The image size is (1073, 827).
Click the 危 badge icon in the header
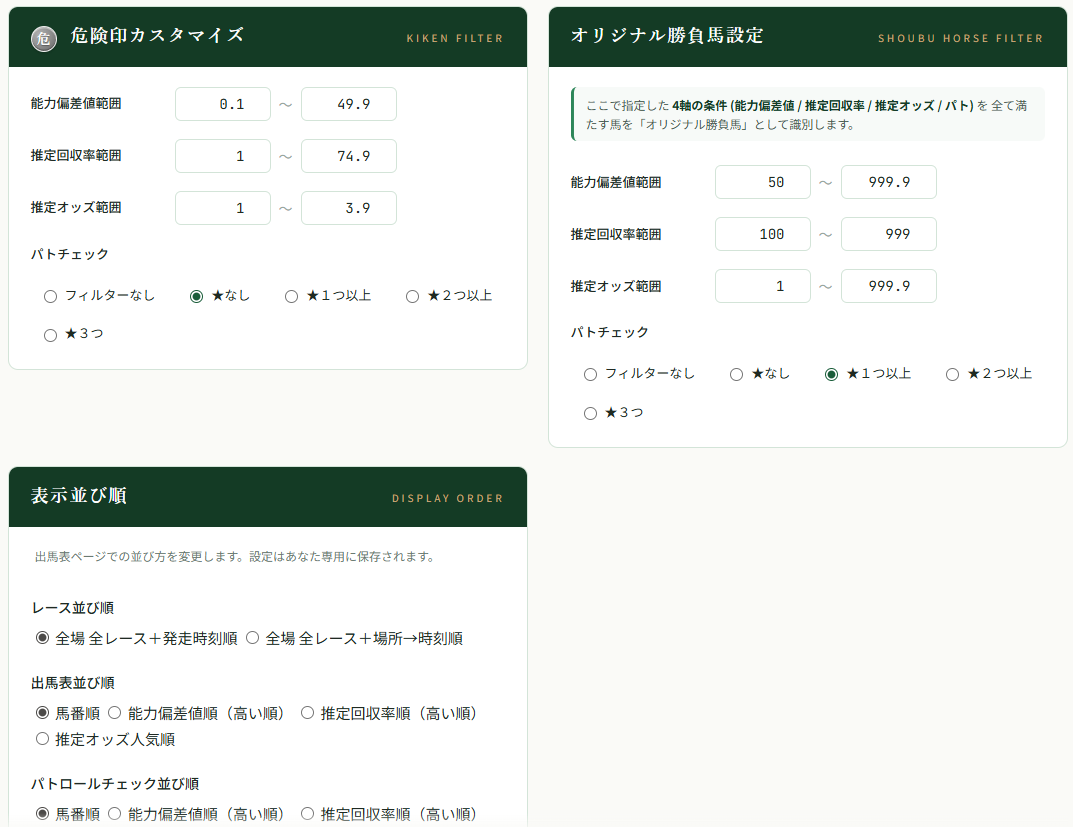click(x=44, y=39)
